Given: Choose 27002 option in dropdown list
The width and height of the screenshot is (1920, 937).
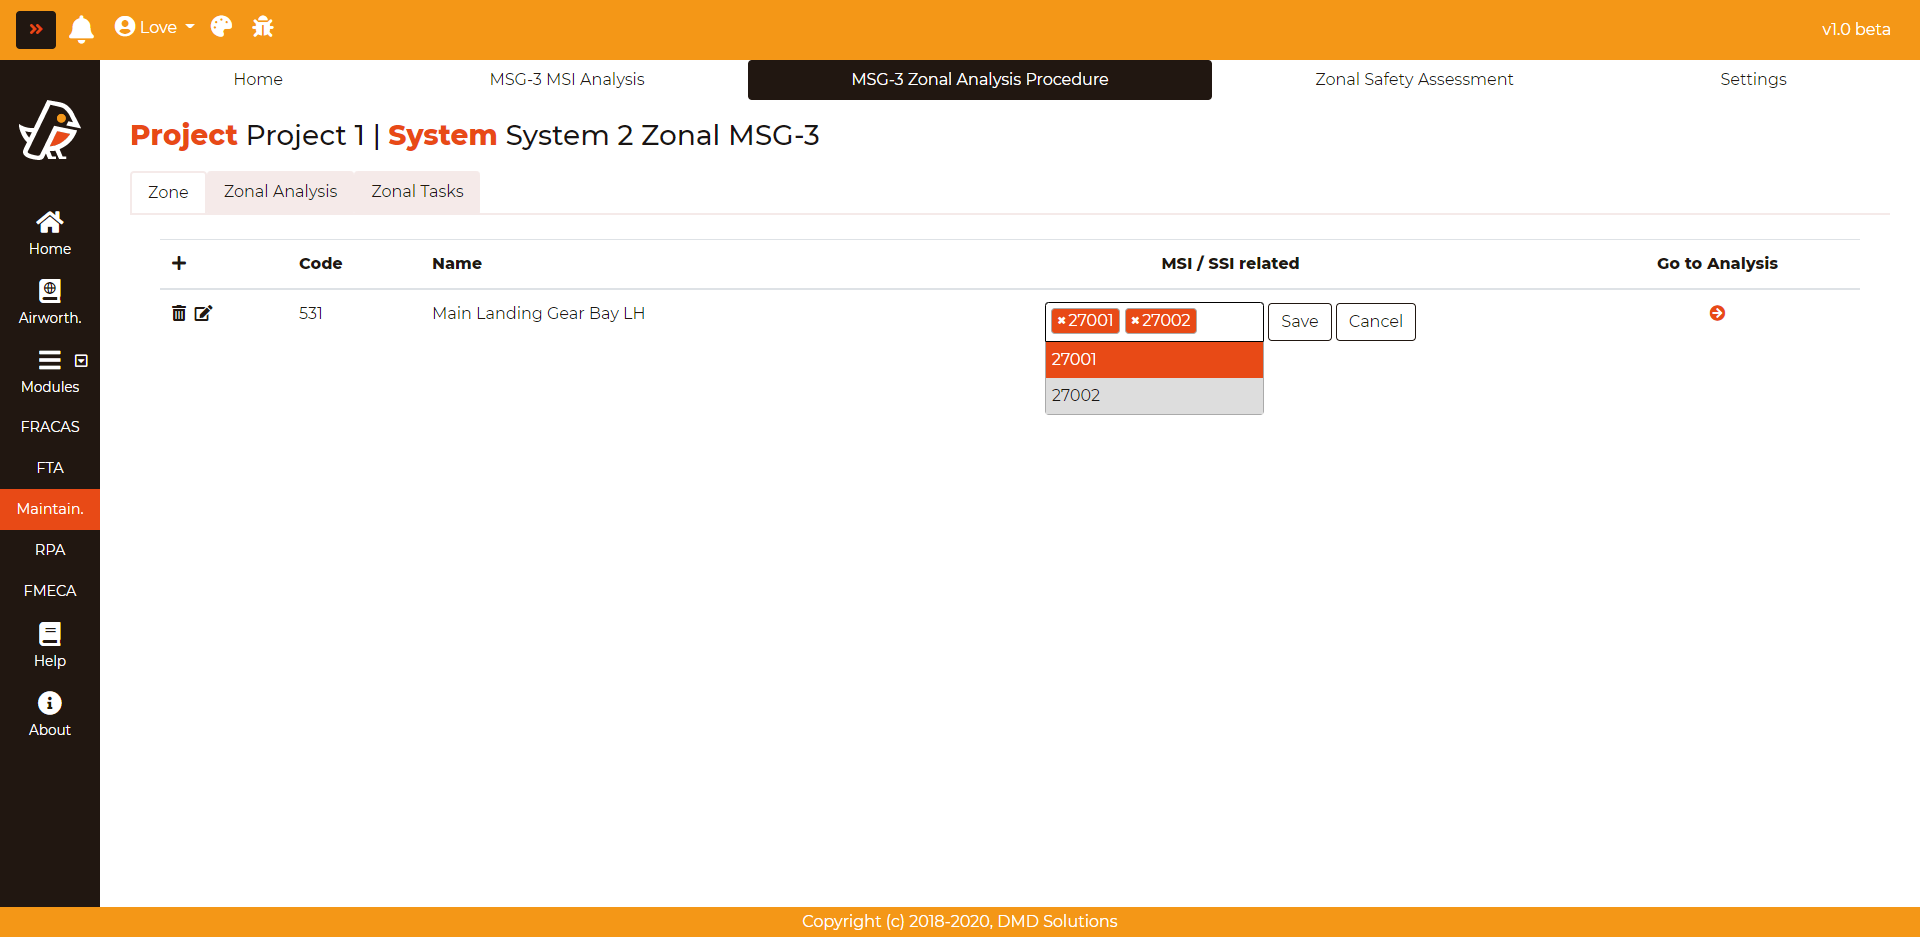Looking at the screenshot, I should pos(1153,396).
